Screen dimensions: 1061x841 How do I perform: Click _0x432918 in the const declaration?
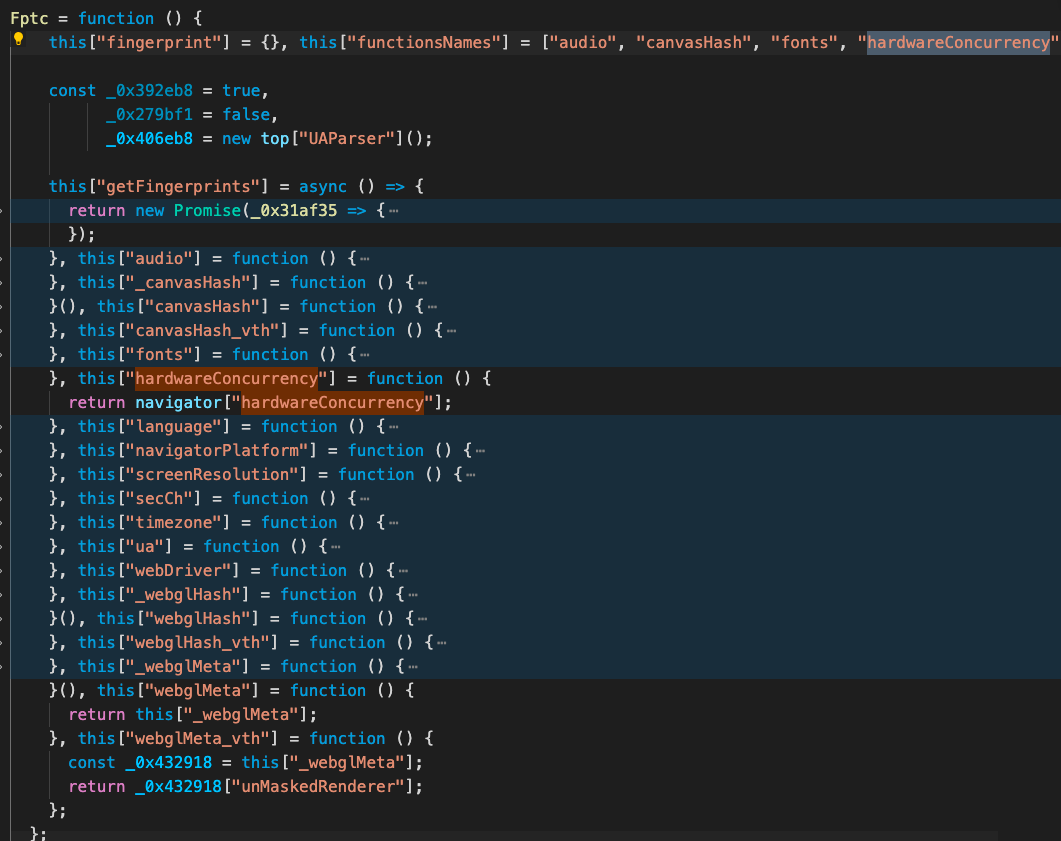point(168,763)
